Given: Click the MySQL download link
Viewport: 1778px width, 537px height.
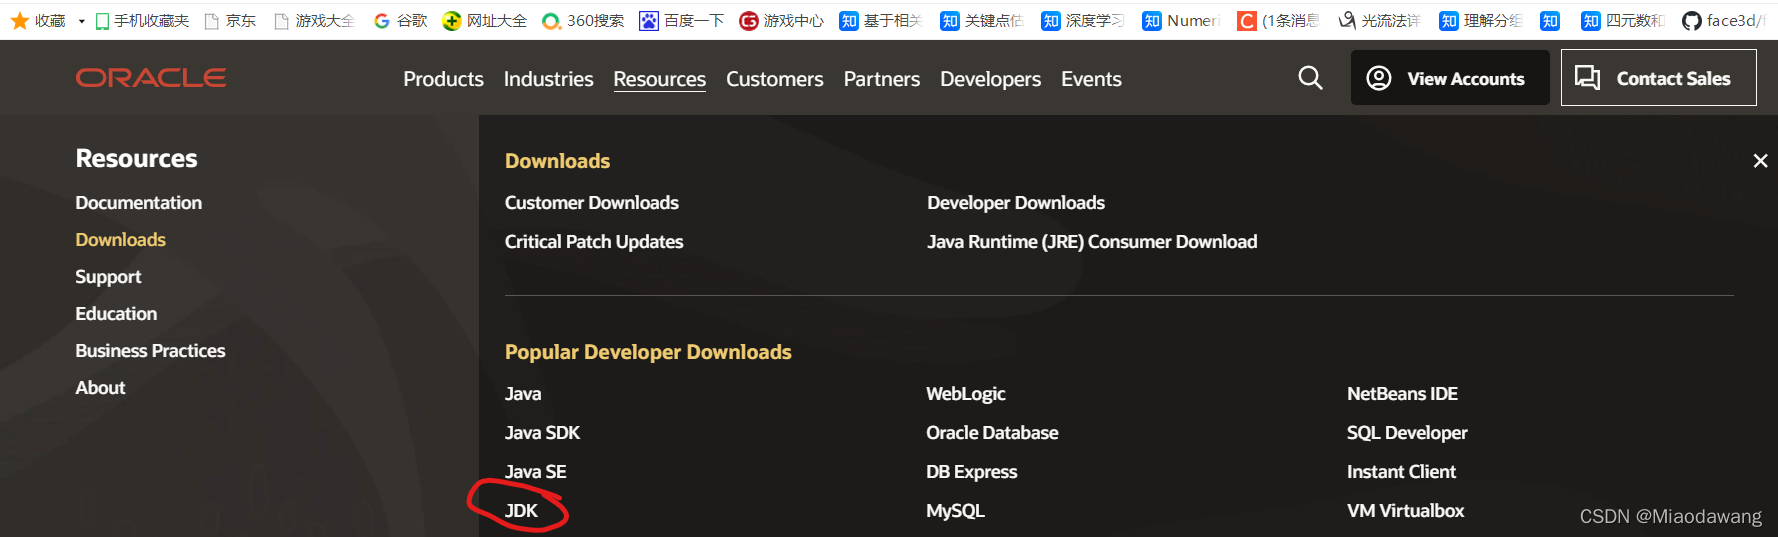Looking at the screenshot, I should pos(955,511).
